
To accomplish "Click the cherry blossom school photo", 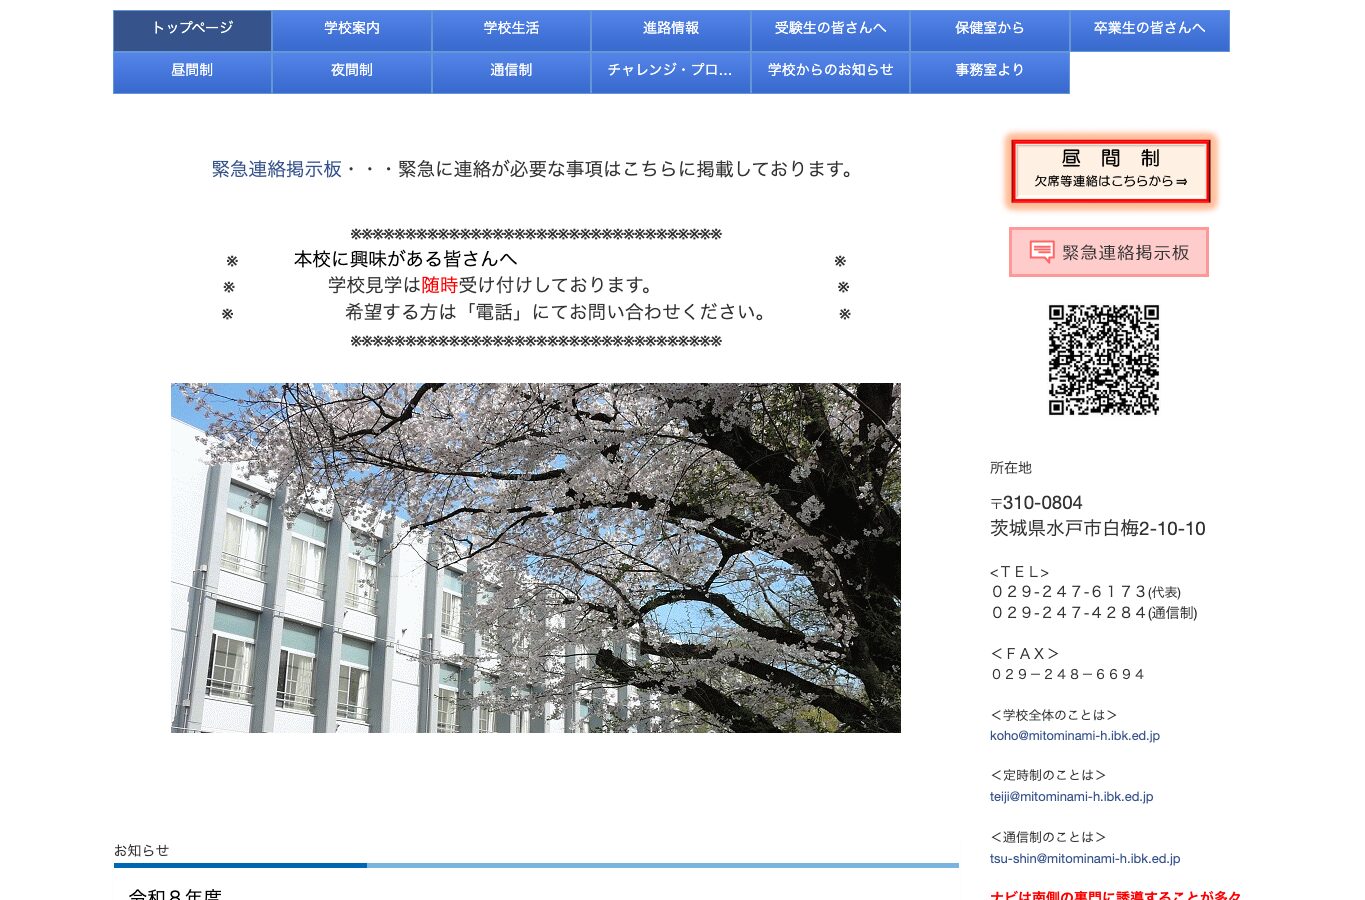I will (536, 558).
